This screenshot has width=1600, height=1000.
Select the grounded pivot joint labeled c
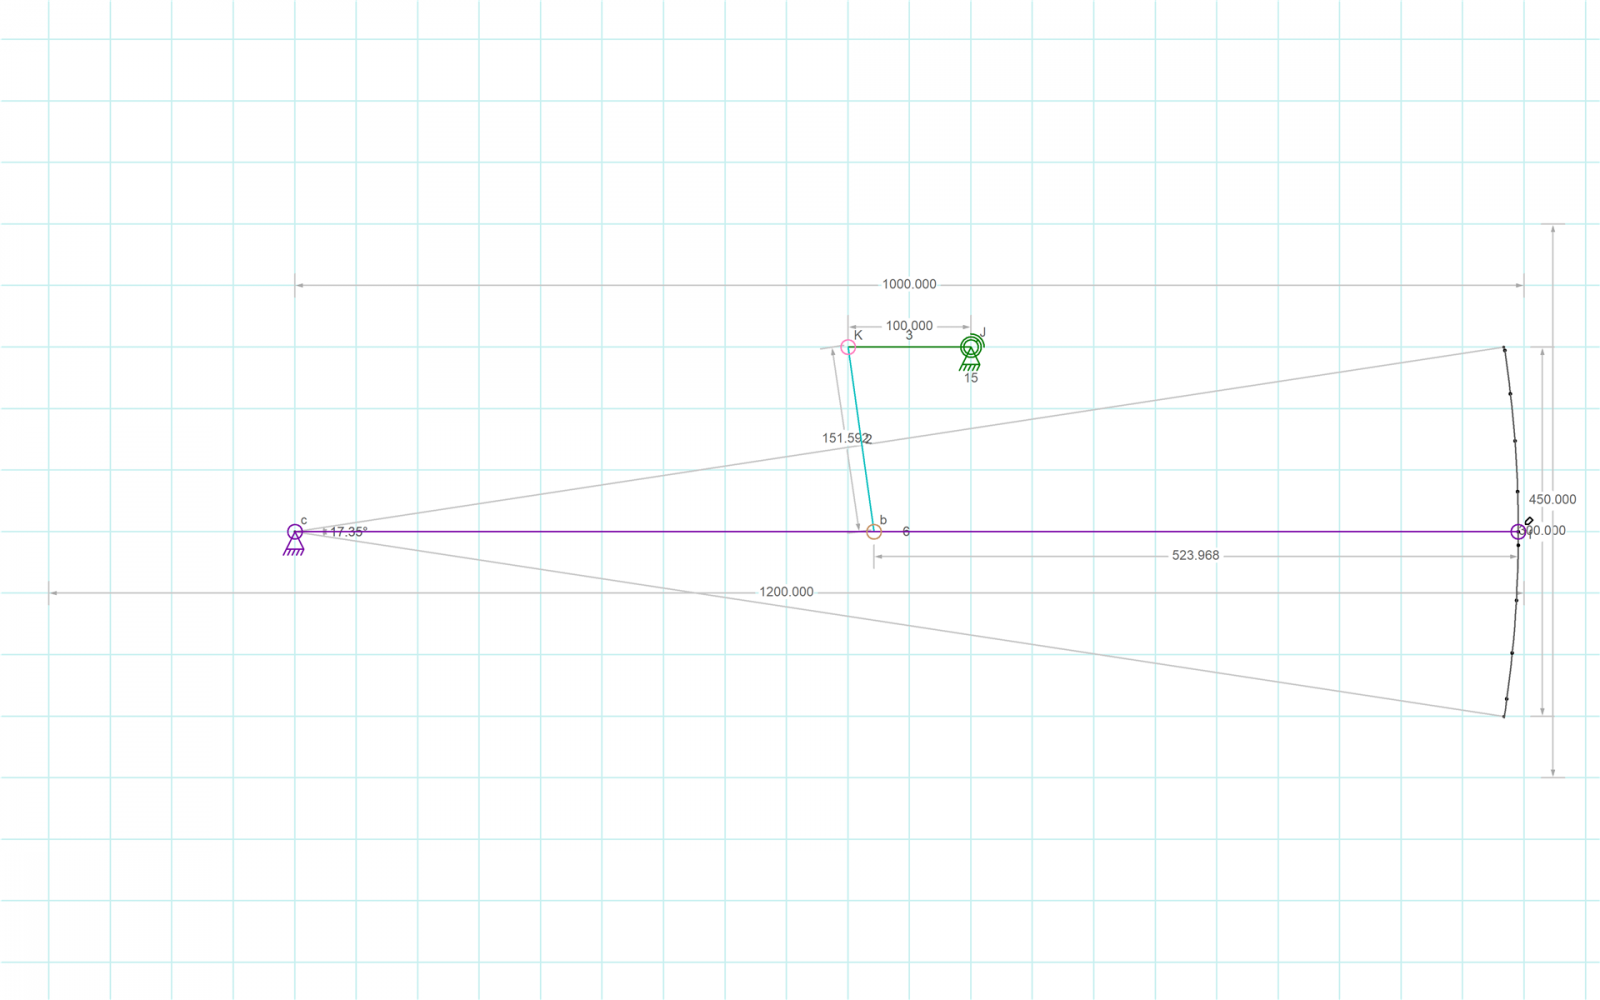pos(295,532)
